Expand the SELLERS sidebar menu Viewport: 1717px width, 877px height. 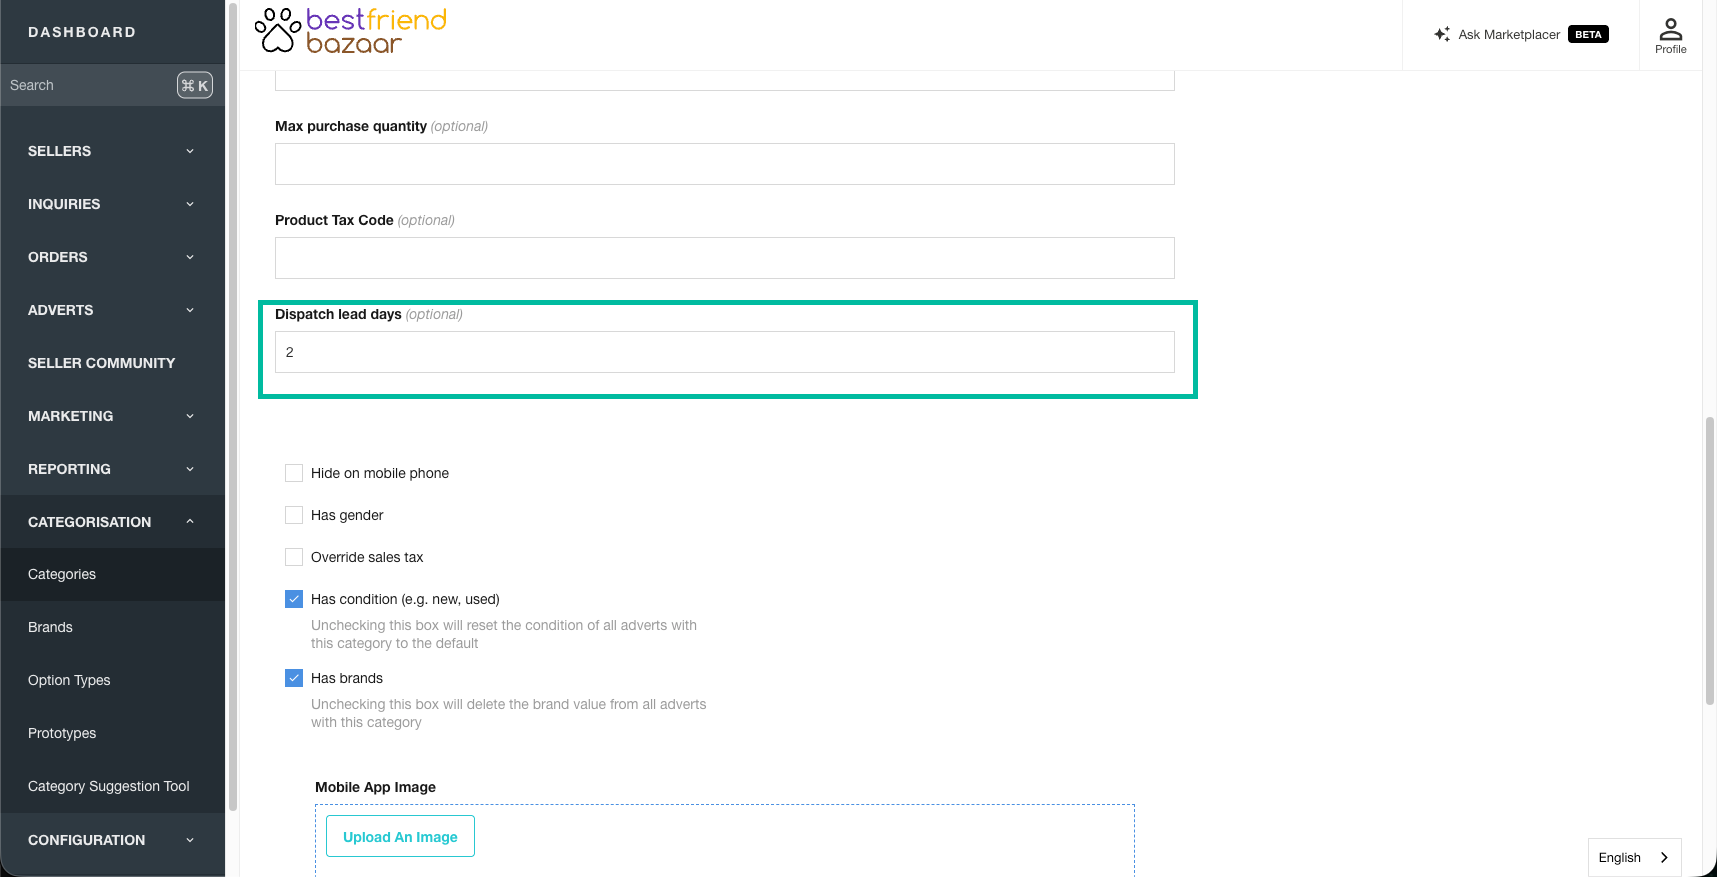(112, 151)
